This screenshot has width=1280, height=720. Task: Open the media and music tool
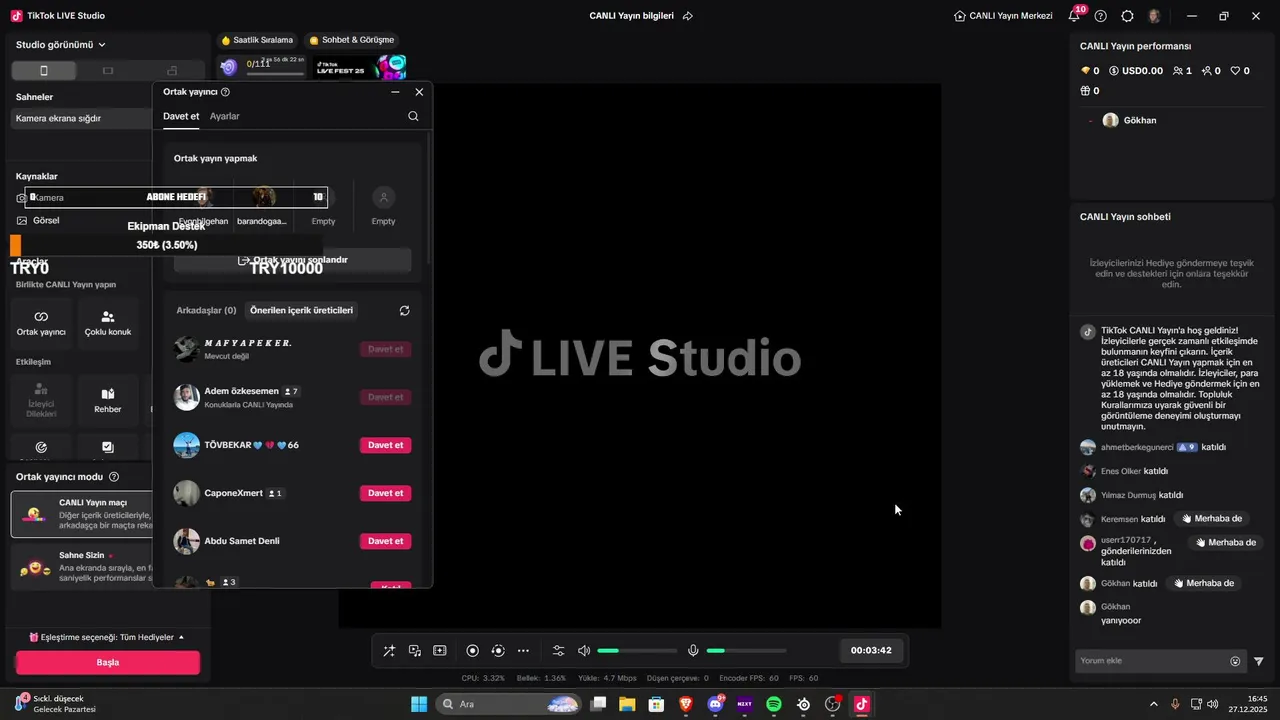tap(414, 651)
